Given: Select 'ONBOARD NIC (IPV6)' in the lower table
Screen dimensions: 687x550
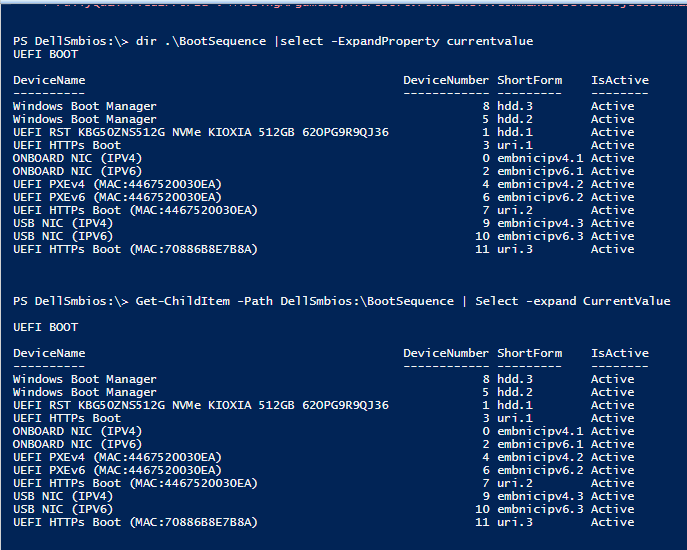Looking at the screenshot, I should pos(77,444).
